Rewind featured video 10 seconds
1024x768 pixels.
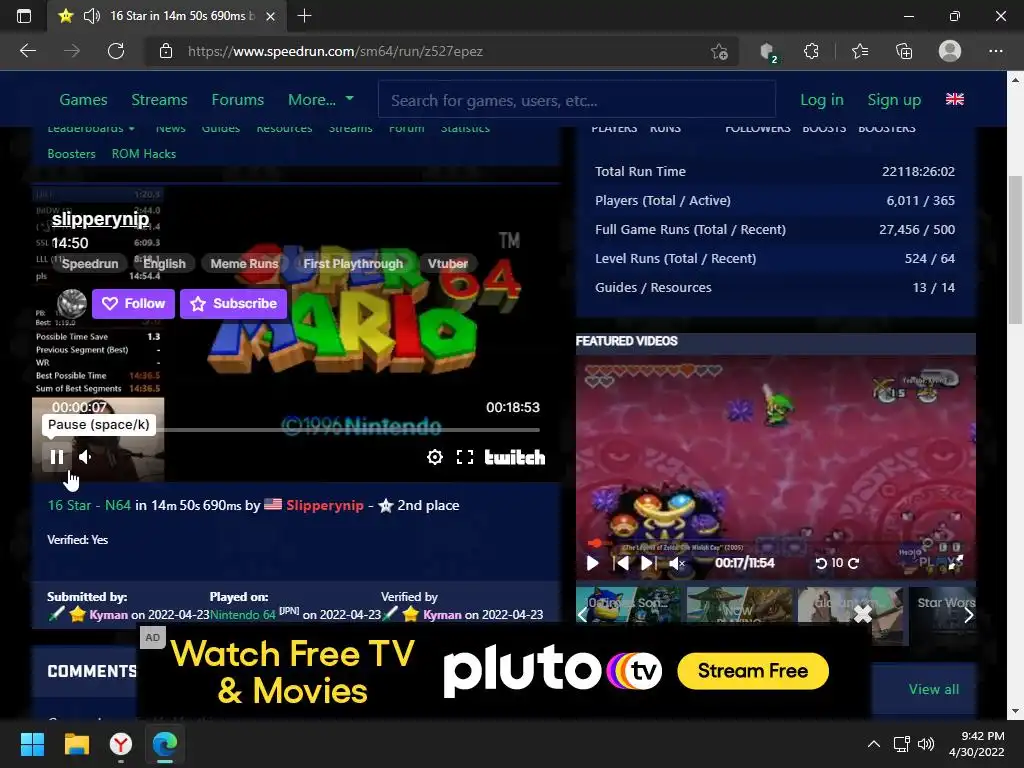tap(822, 563)
